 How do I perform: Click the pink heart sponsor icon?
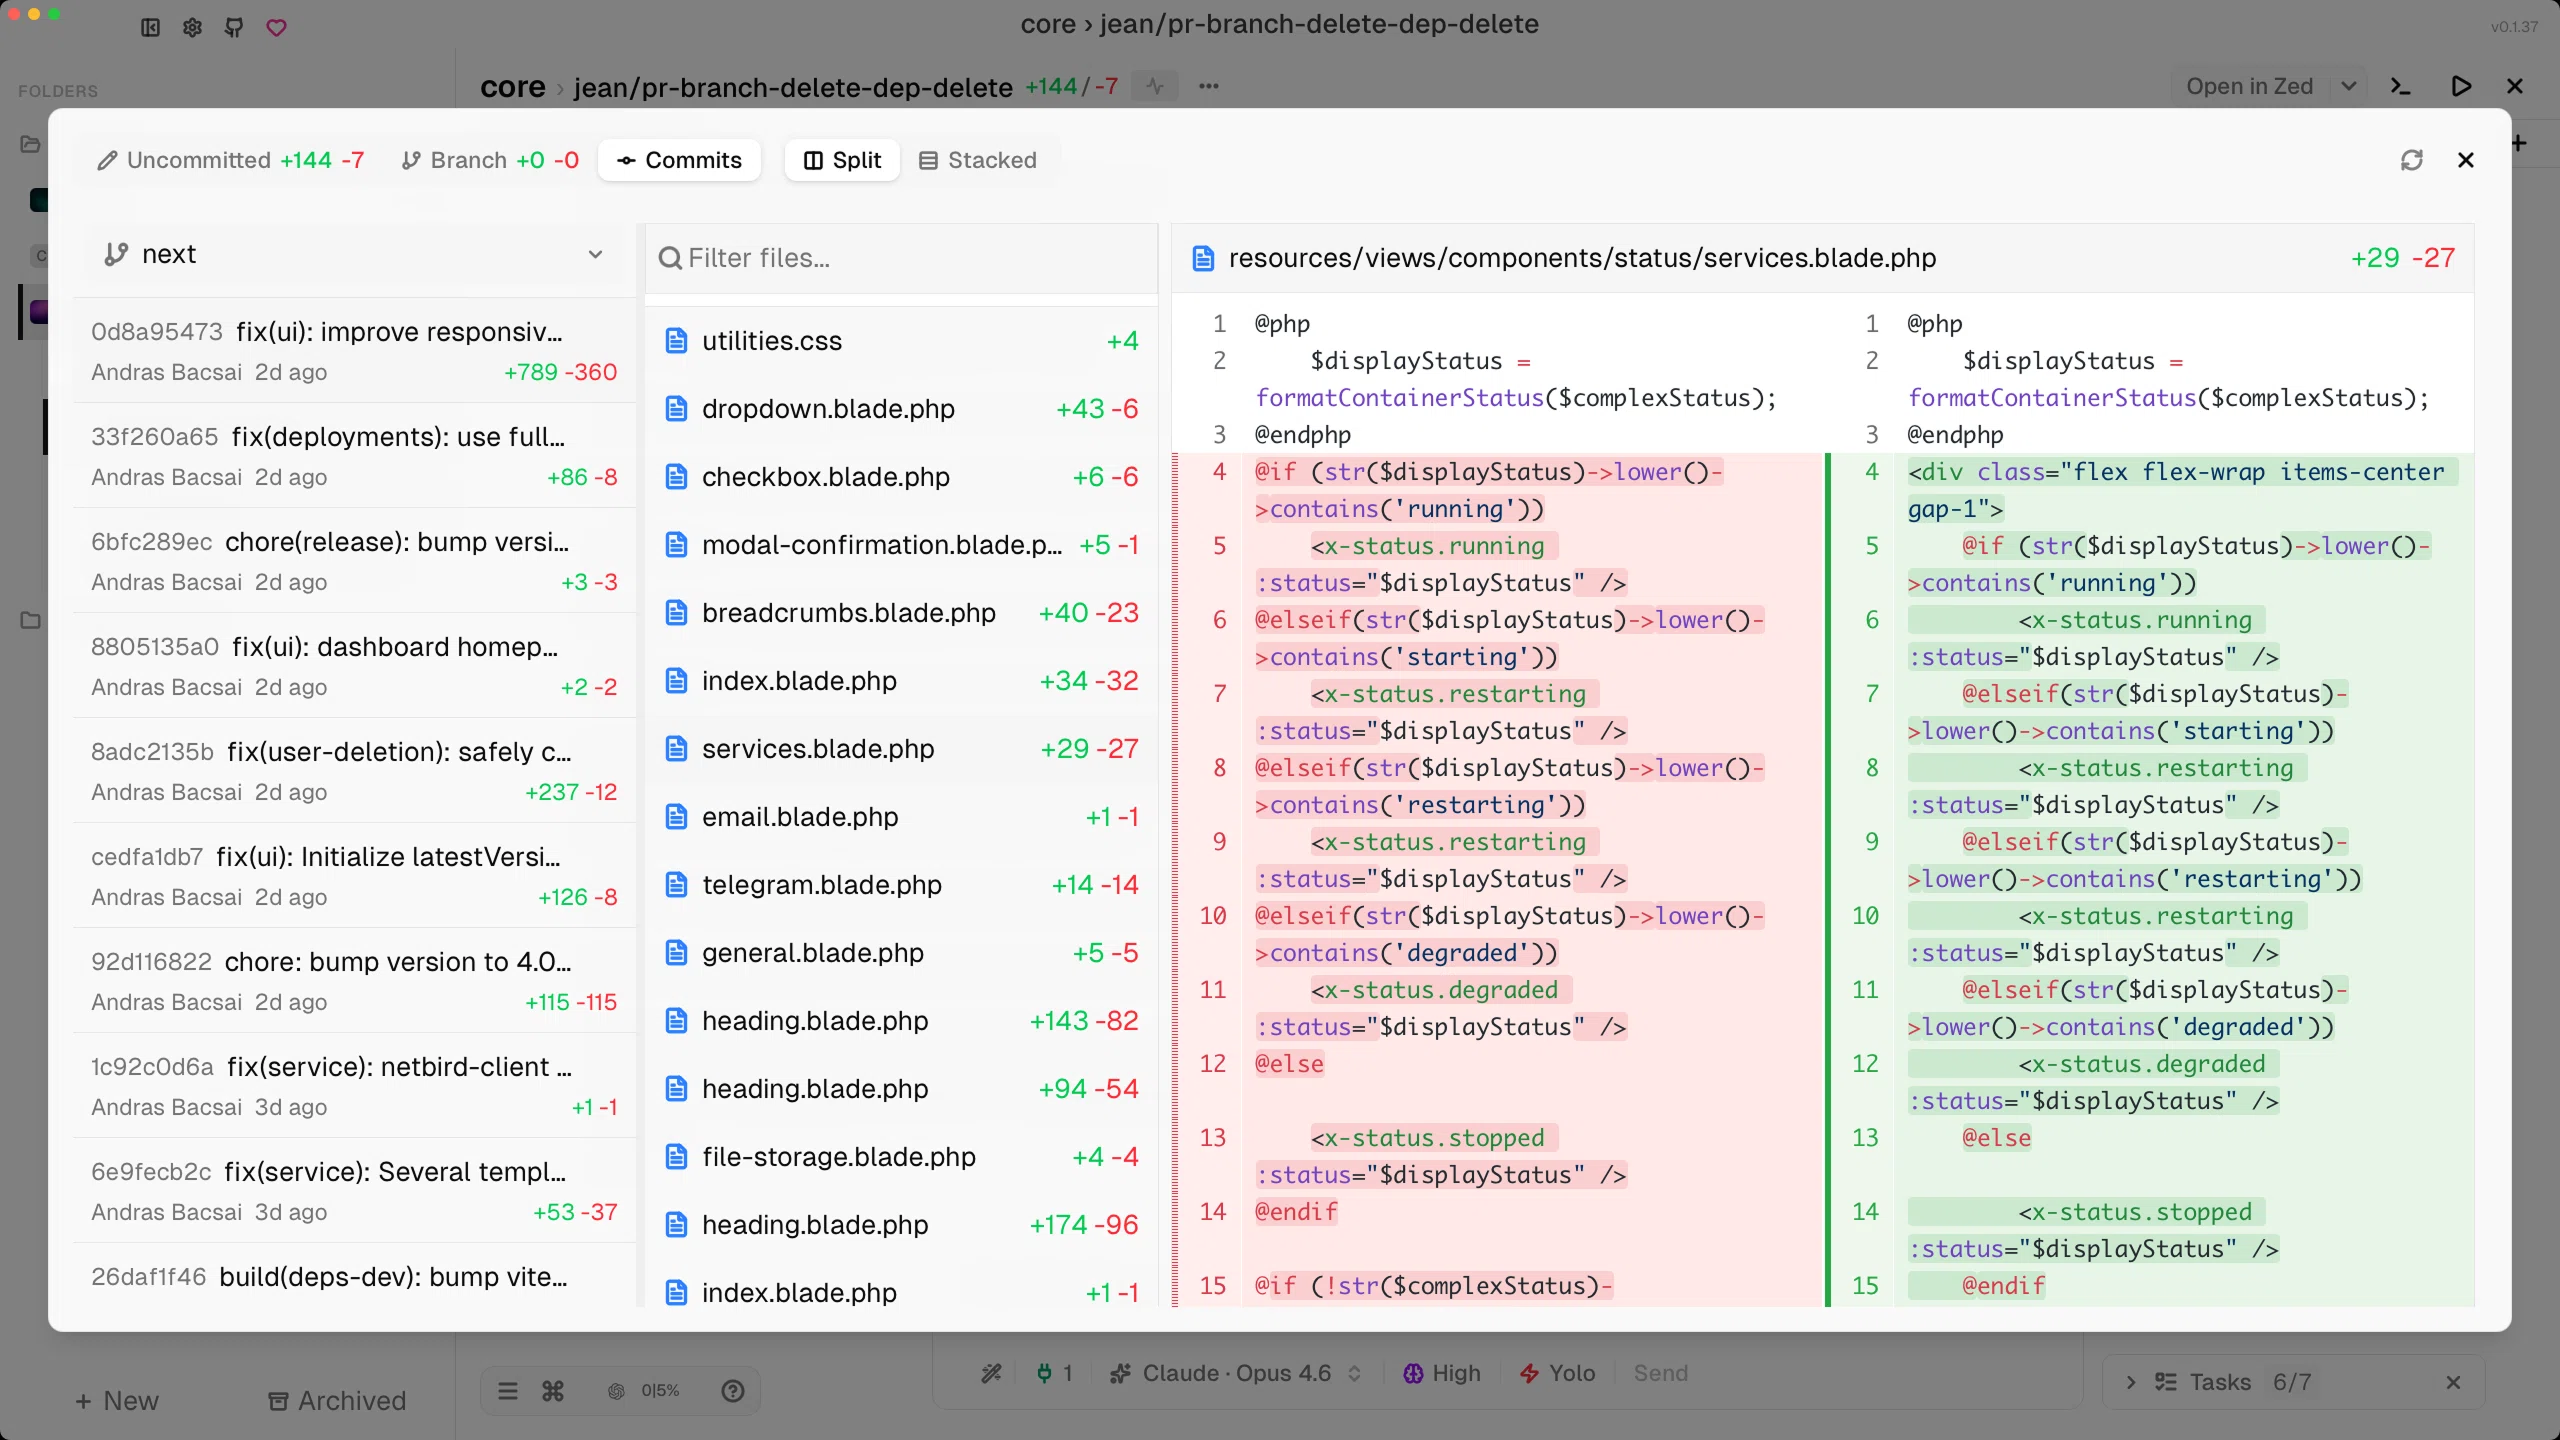pyautogui.click(x=277, y=27)
